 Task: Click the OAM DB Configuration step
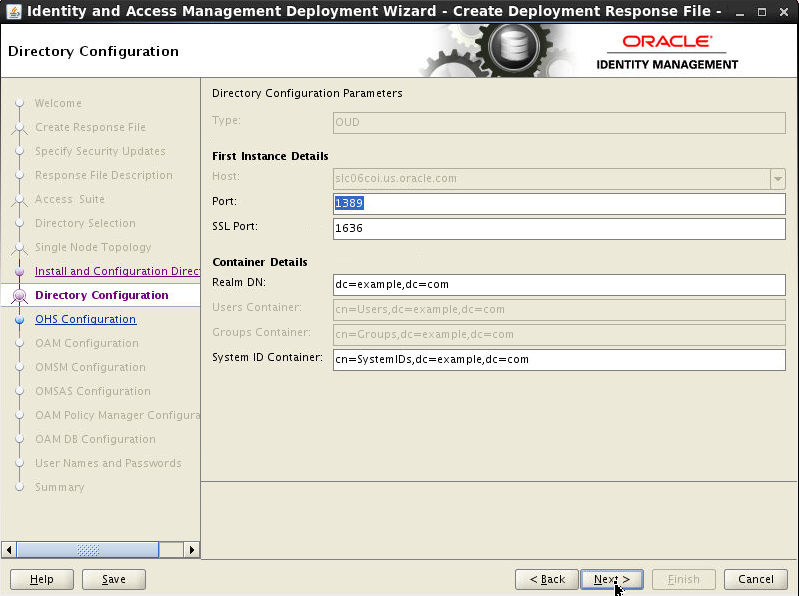[x=95, y=439]
